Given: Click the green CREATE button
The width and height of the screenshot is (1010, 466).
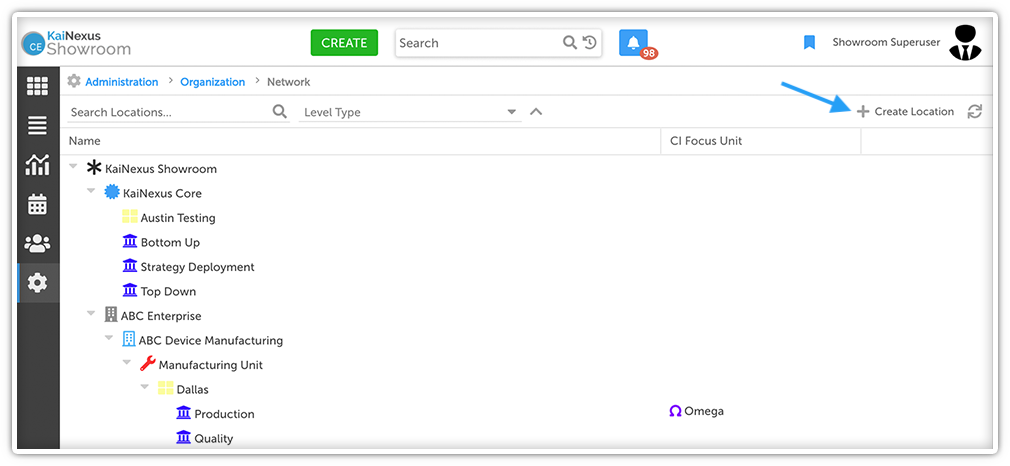Looking at the screenshot, I should coord(344,43).
